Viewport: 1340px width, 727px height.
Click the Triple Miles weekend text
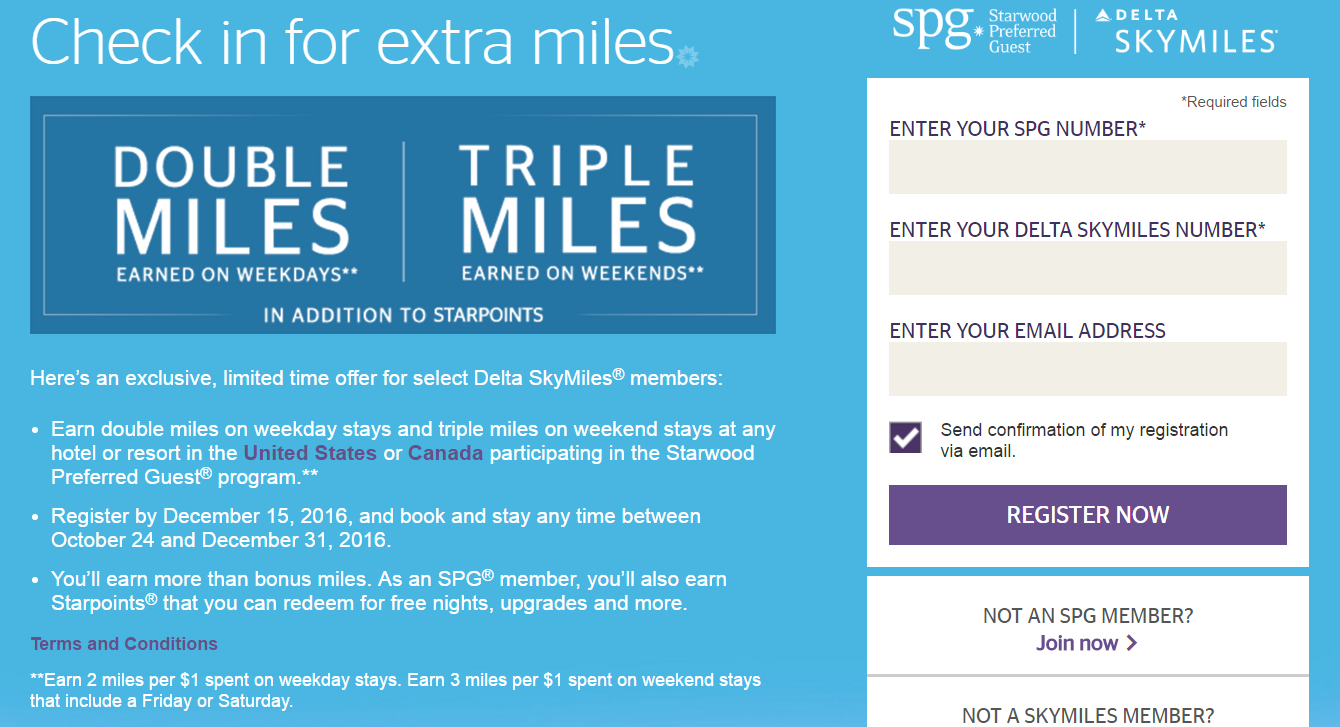[x=581, y=212]
